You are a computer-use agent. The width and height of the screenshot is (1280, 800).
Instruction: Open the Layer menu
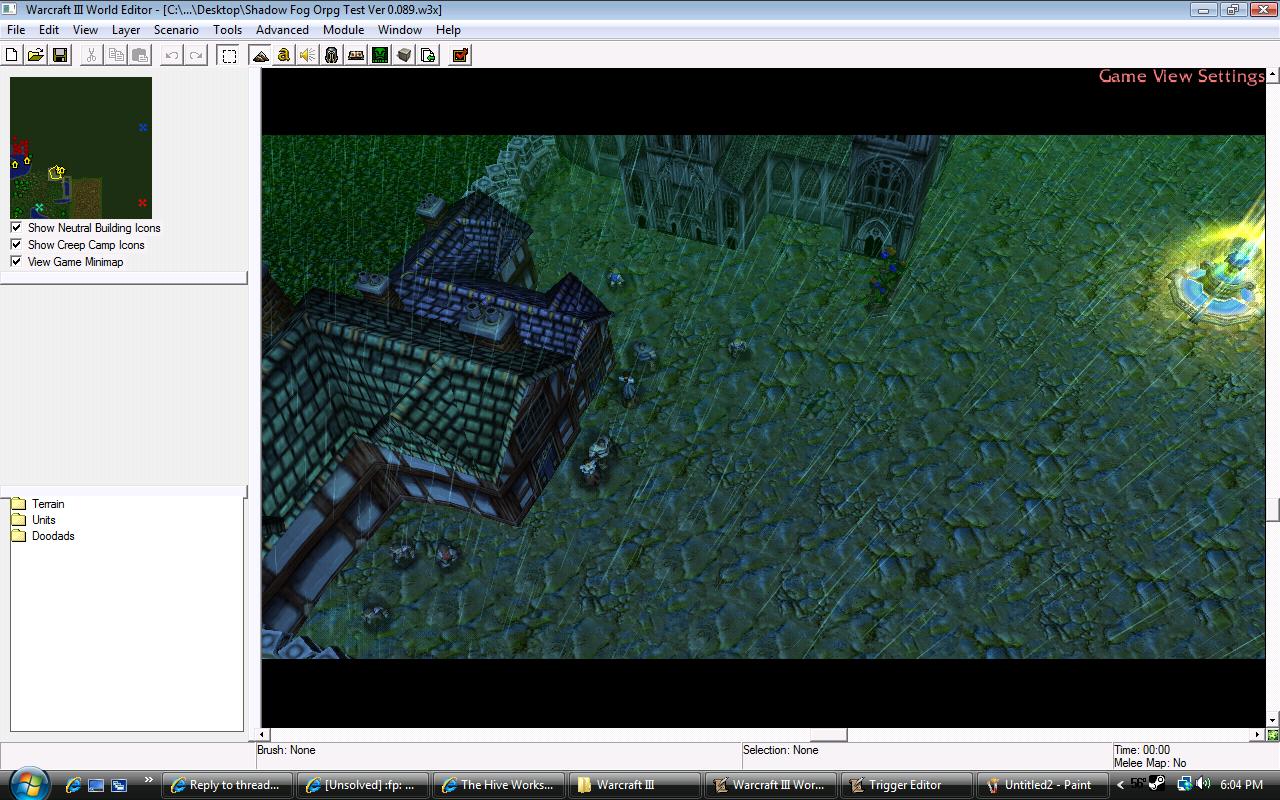[x=126, y=30]
